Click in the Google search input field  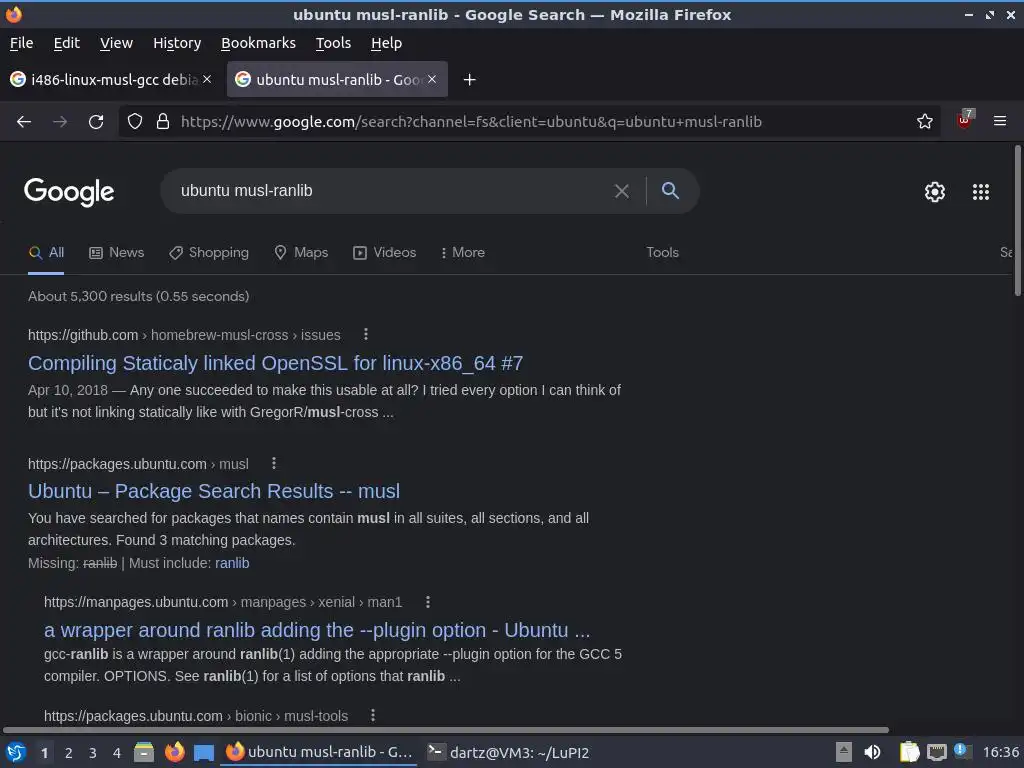pos(392,191)
